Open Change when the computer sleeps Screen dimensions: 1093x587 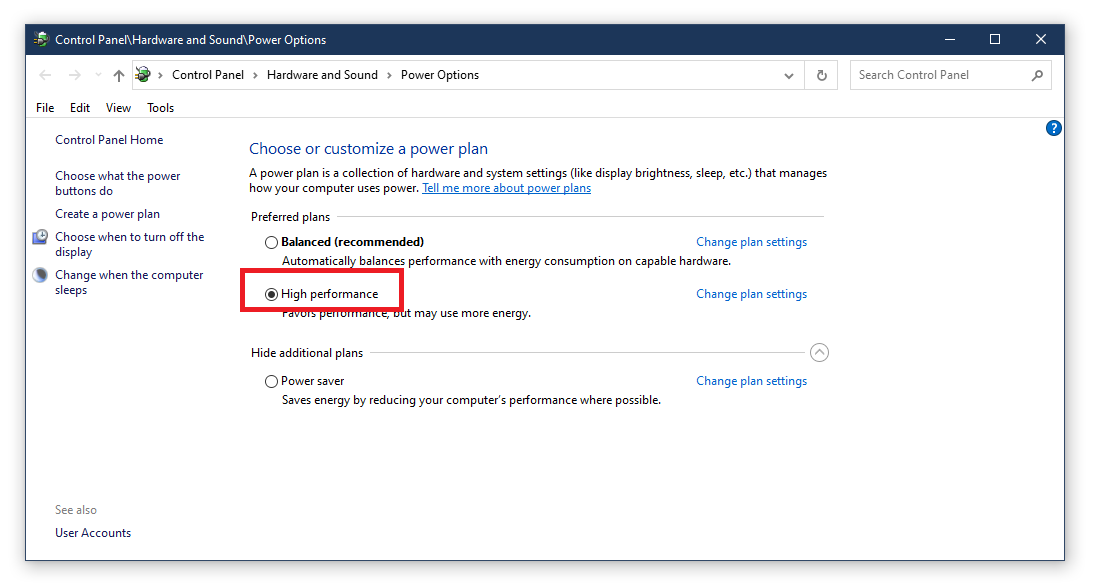(x=129, y=282)
